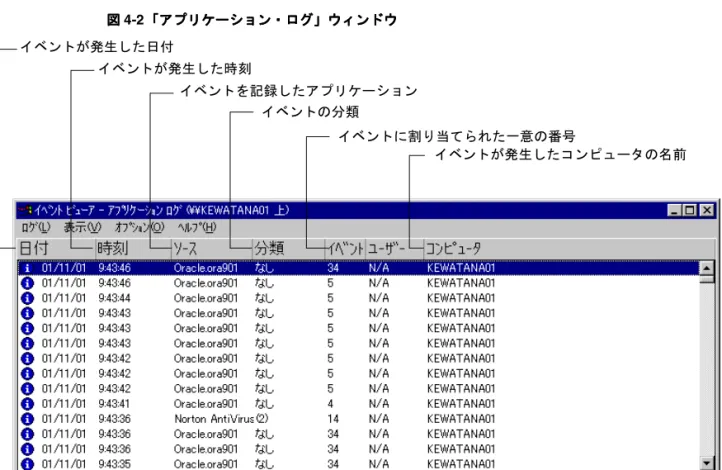Click the info icon of the highlighted event 34 row
The image size is (722, 470).
28,268
